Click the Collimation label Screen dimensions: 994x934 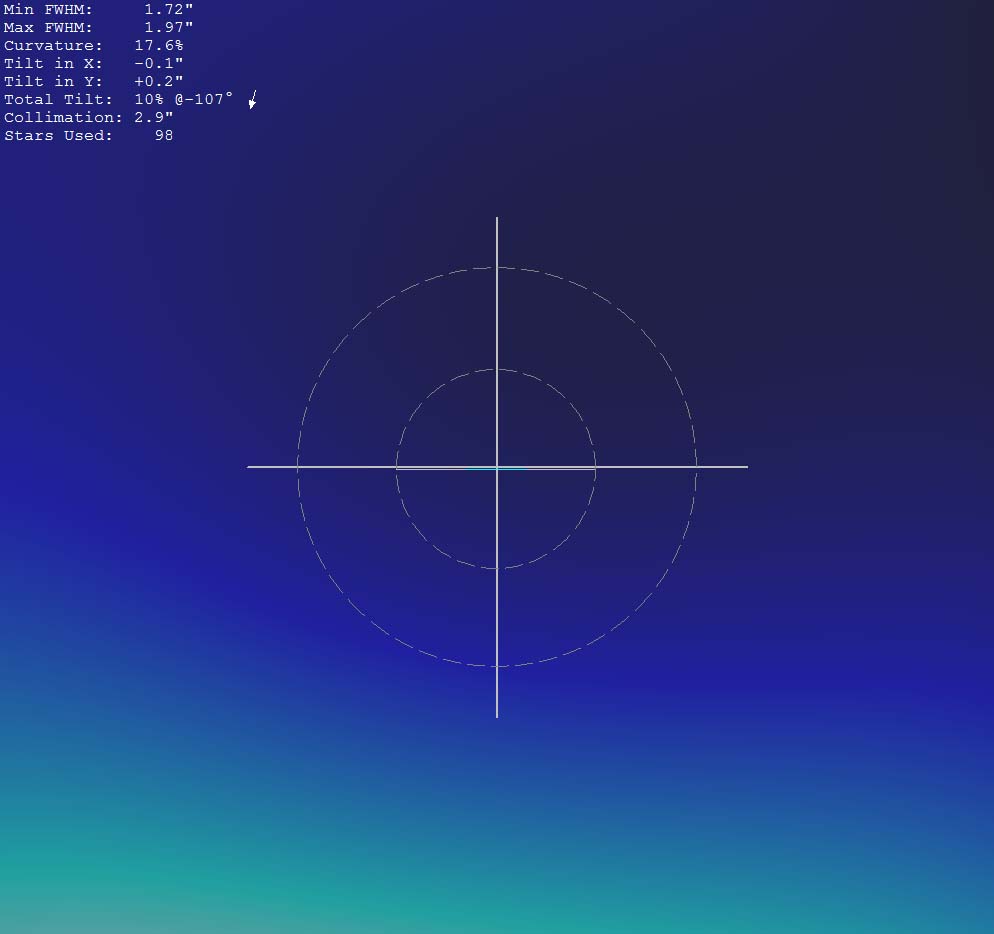(x=63, y=117)
